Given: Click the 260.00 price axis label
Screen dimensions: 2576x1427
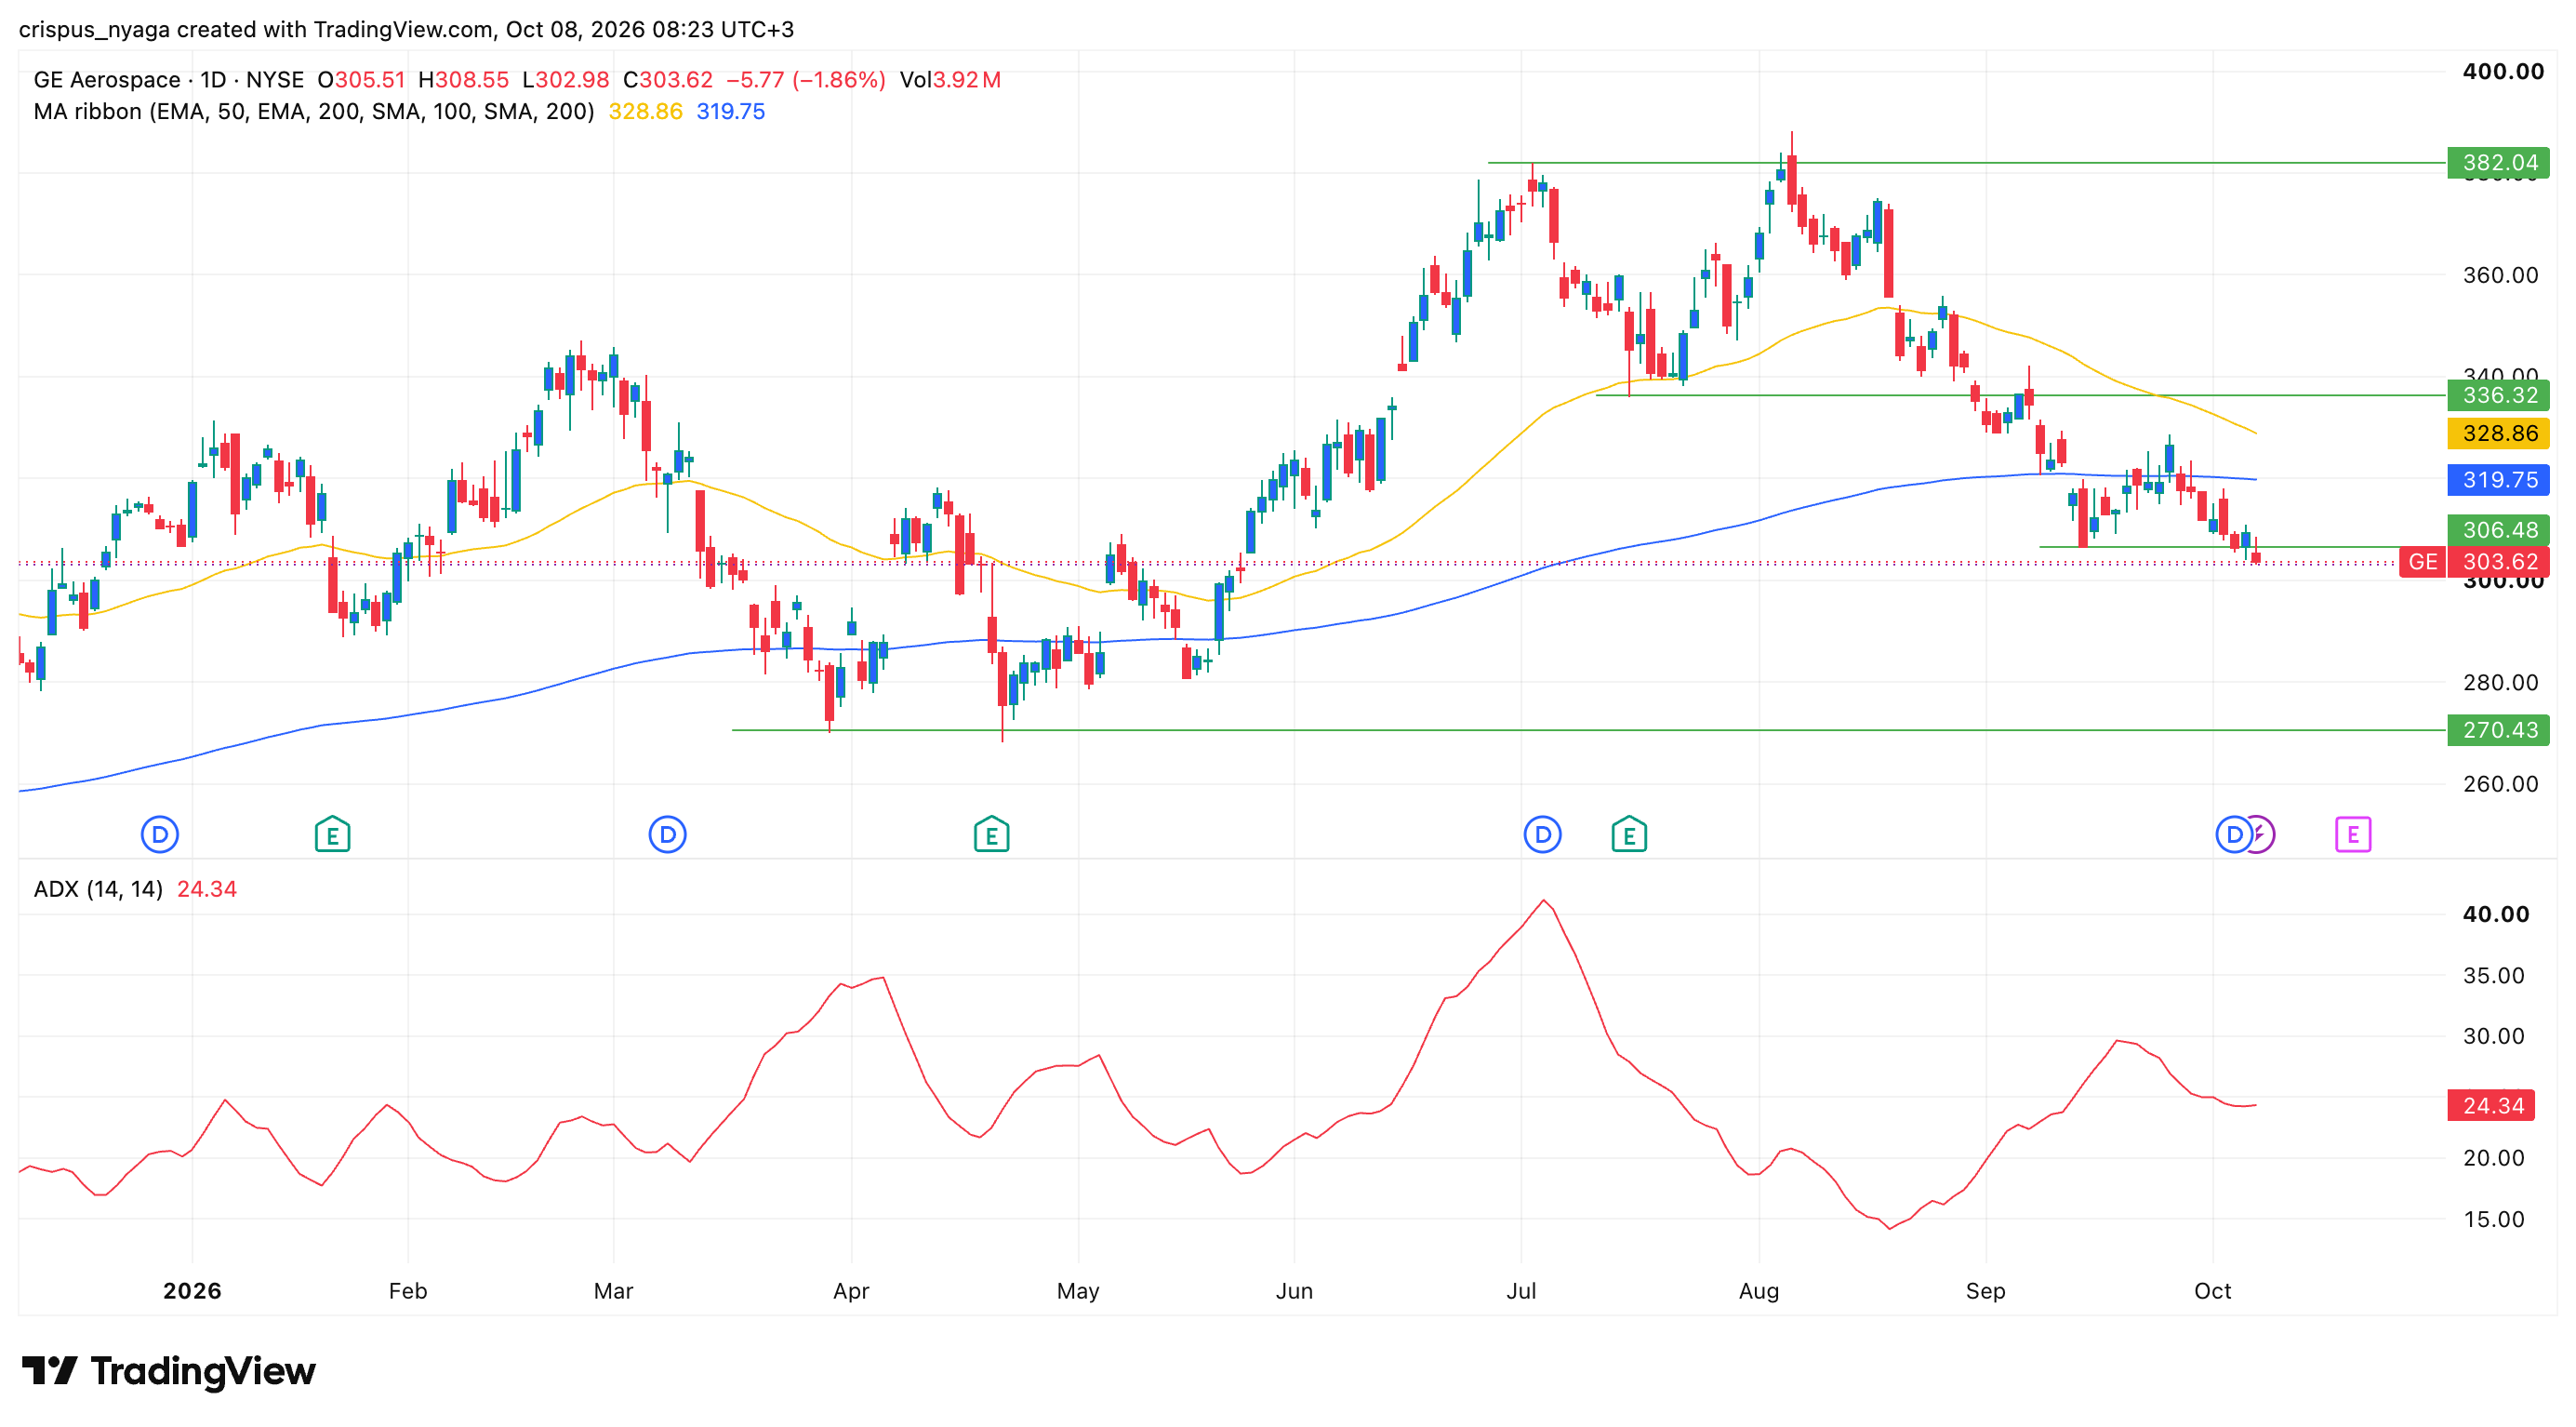Looking at the screenshot, I should (2500, 784).
